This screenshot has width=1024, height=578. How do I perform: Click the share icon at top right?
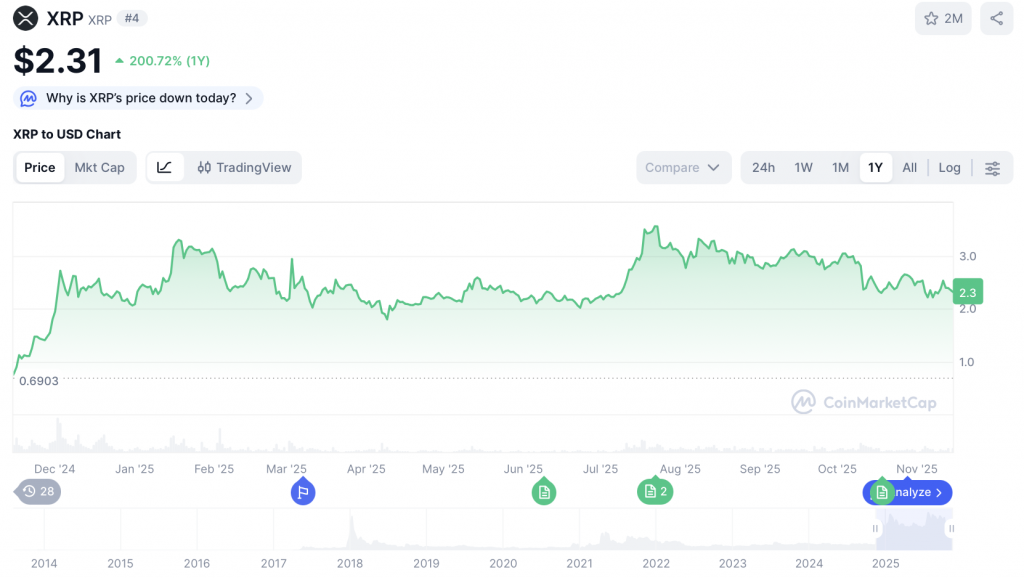coord(996,19)
